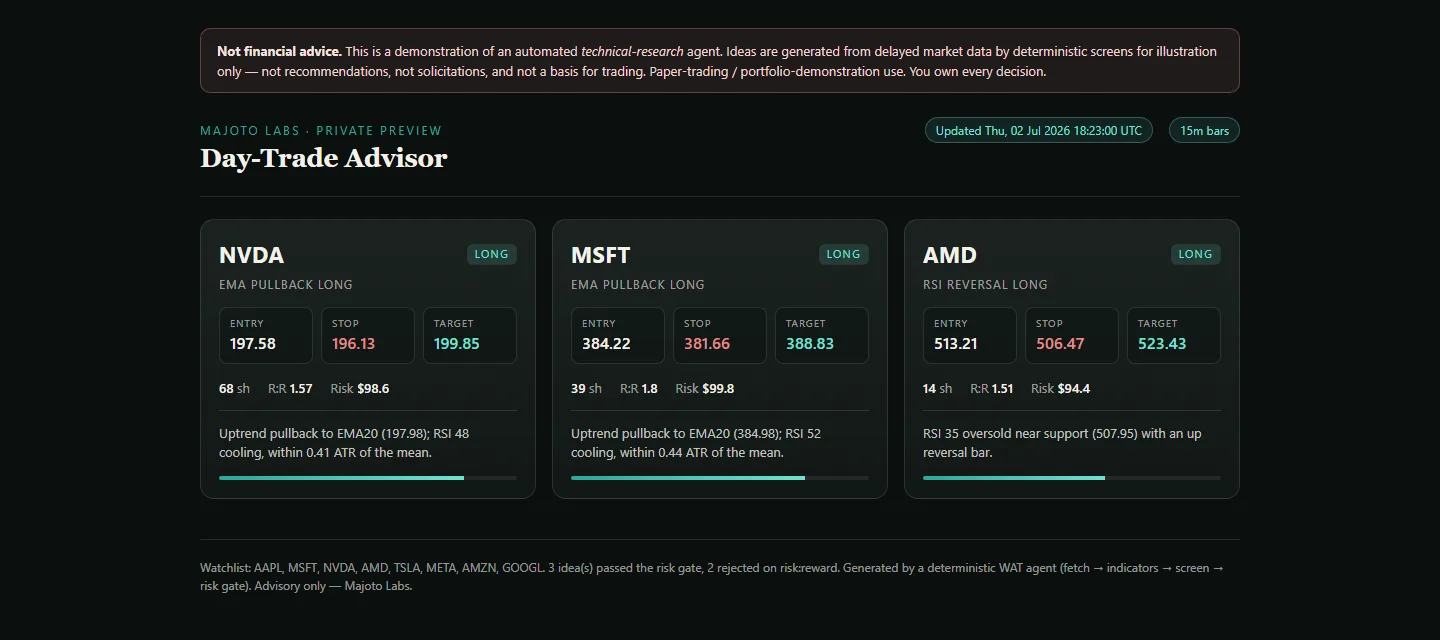
Task: Click the LONG badge on MSFT card
Action: [843, 254]
